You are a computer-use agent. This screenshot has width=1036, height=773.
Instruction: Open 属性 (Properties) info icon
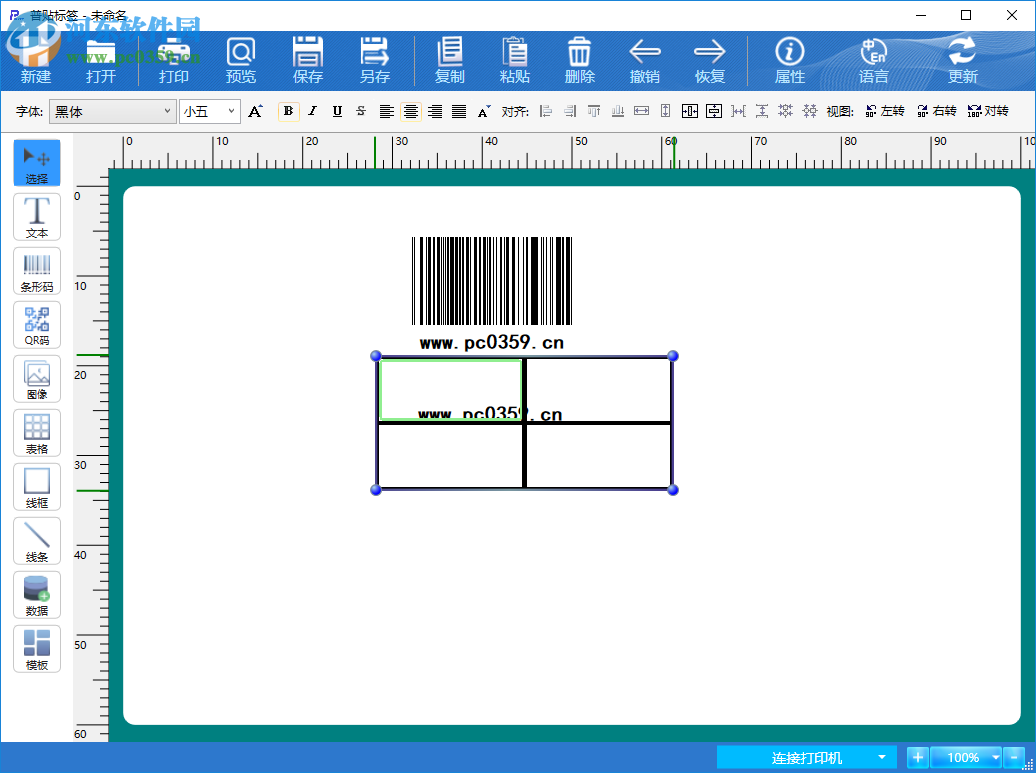(x=790, y=60)
